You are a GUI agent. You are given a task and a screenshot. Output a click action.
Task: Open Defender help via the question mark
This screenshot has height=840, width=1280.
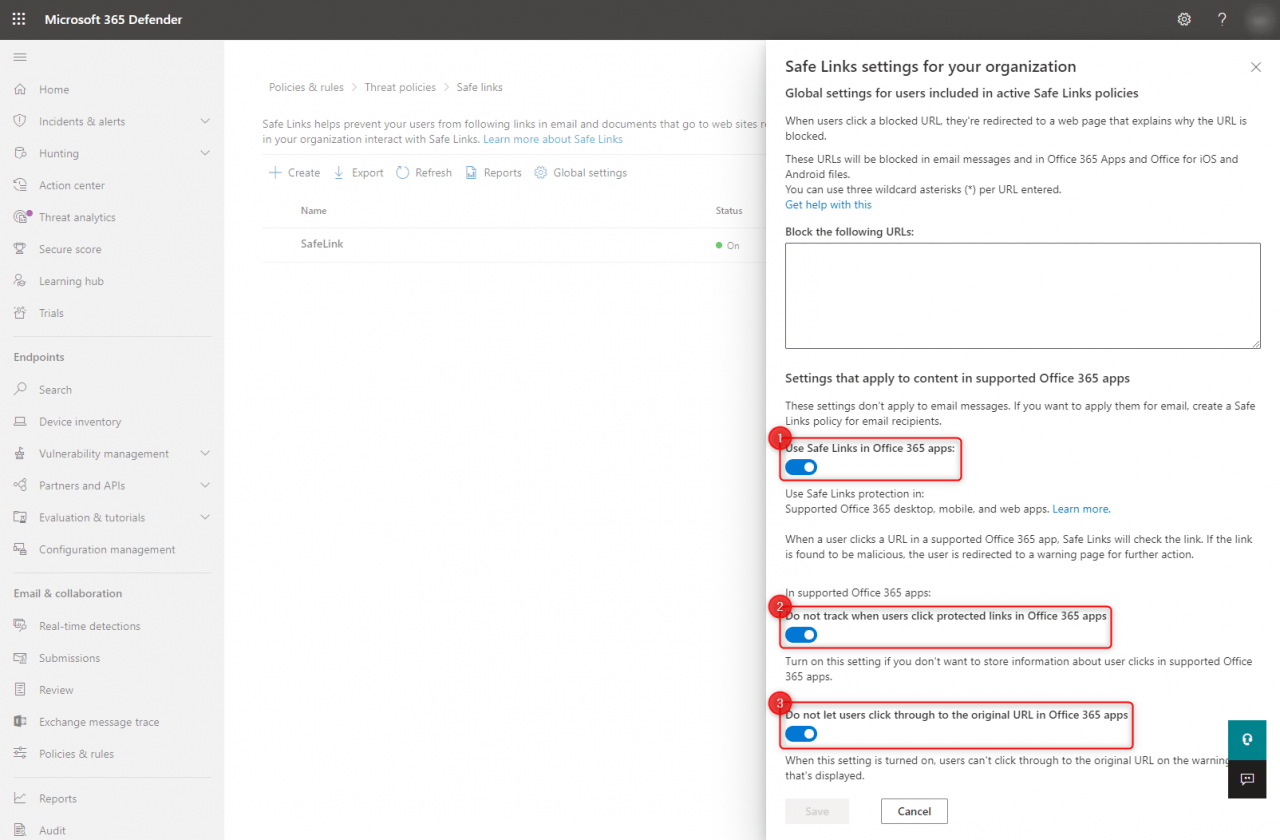point(1221,19)
